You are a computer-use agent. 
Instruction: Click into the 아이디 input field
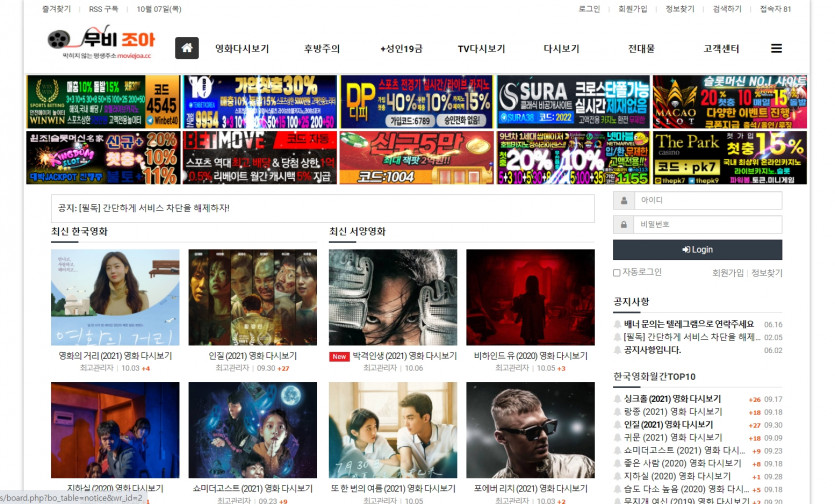coord(707,201)
